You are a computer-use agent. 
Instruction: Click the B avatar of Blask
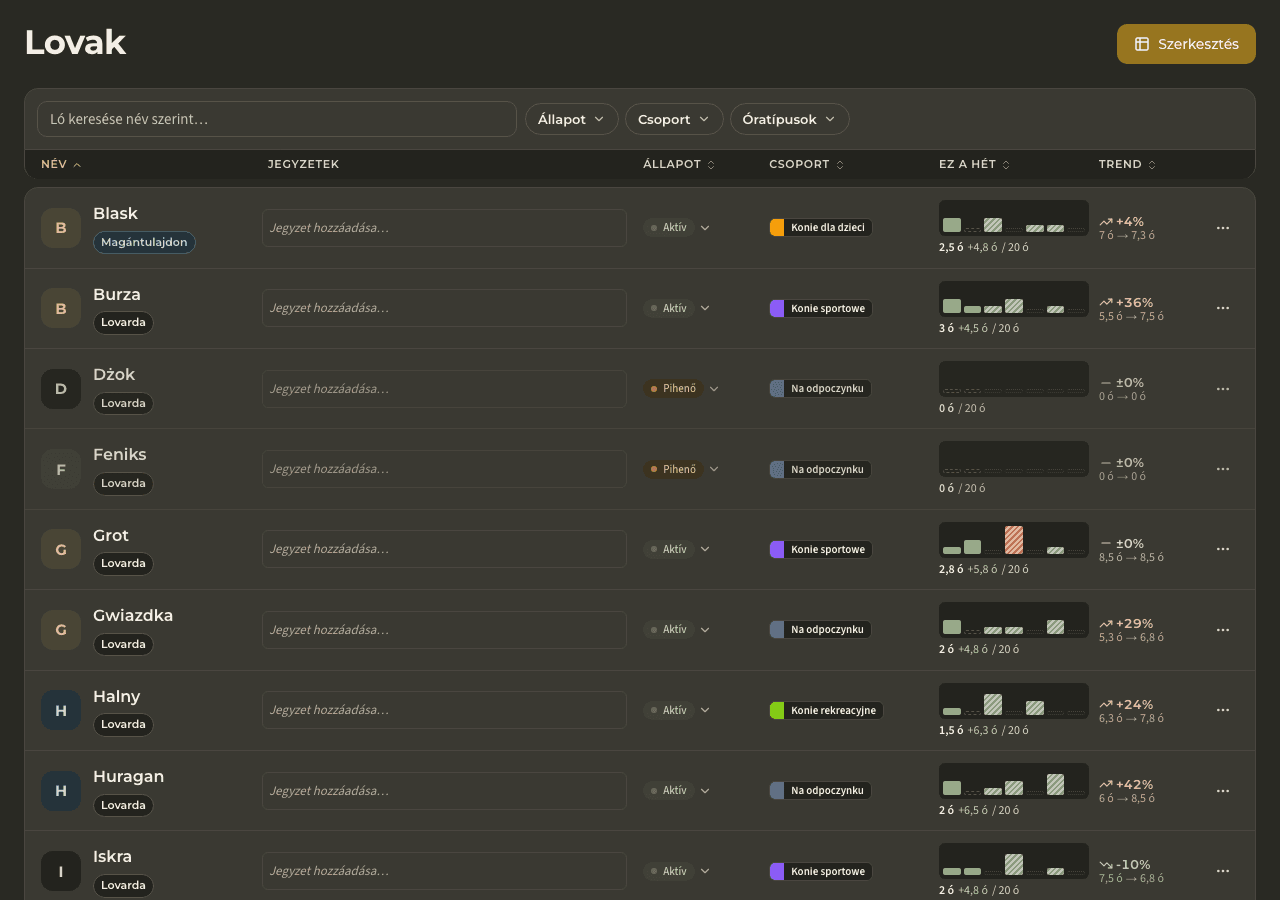[61, 228]
